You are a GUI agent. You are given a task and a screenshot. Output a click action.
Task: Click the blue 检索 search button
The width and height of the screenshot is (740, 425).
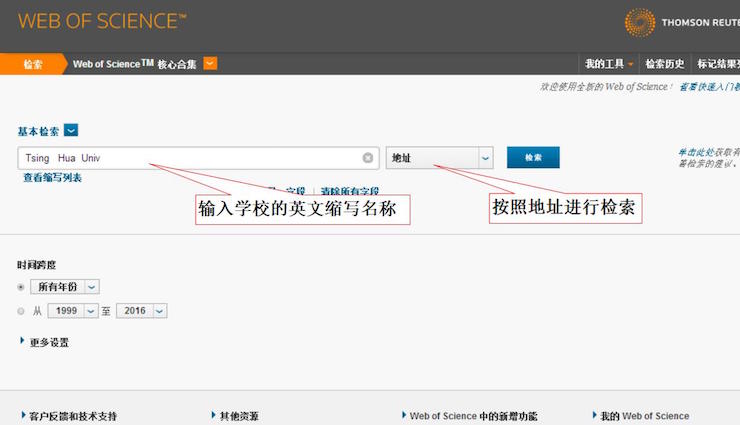click(533, 157)
